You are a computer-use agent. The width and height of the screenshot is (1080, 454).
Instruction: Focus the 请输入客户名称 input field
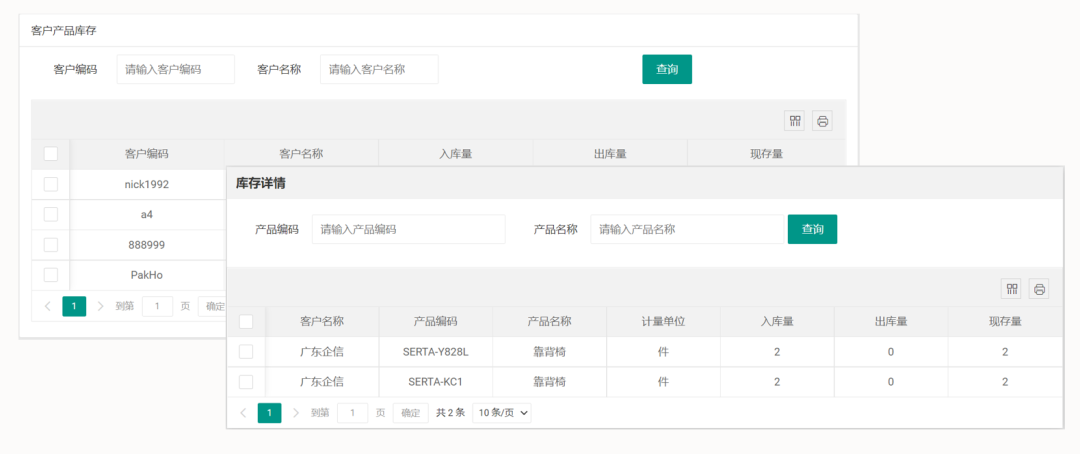click(380, 70)
